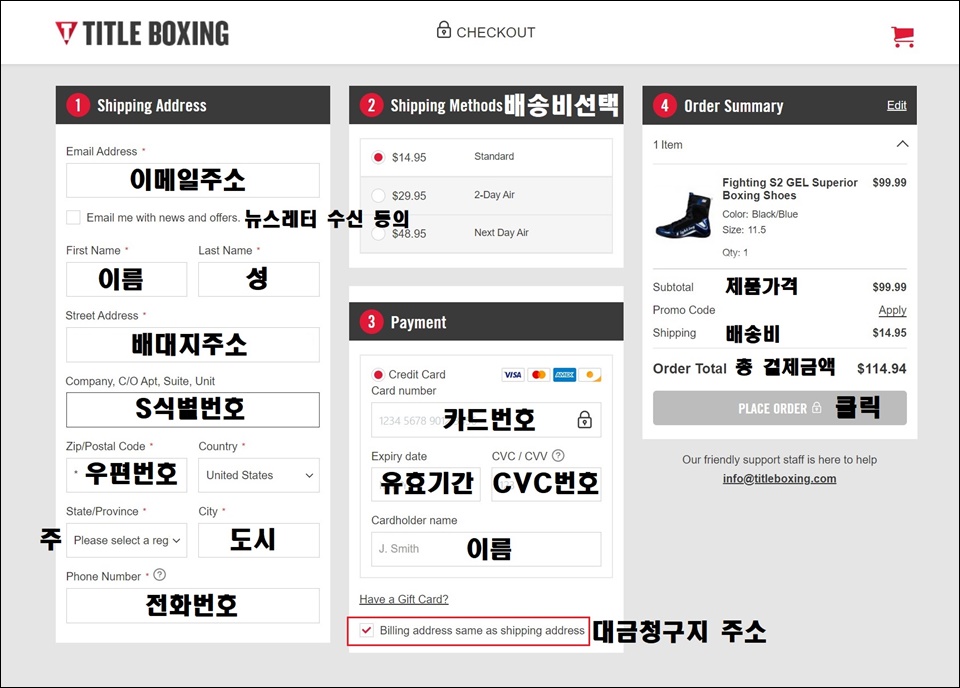The height and width of the screenshot is (688, 960).
Task: Click the CVC / CVV input field
Action: 546,484
